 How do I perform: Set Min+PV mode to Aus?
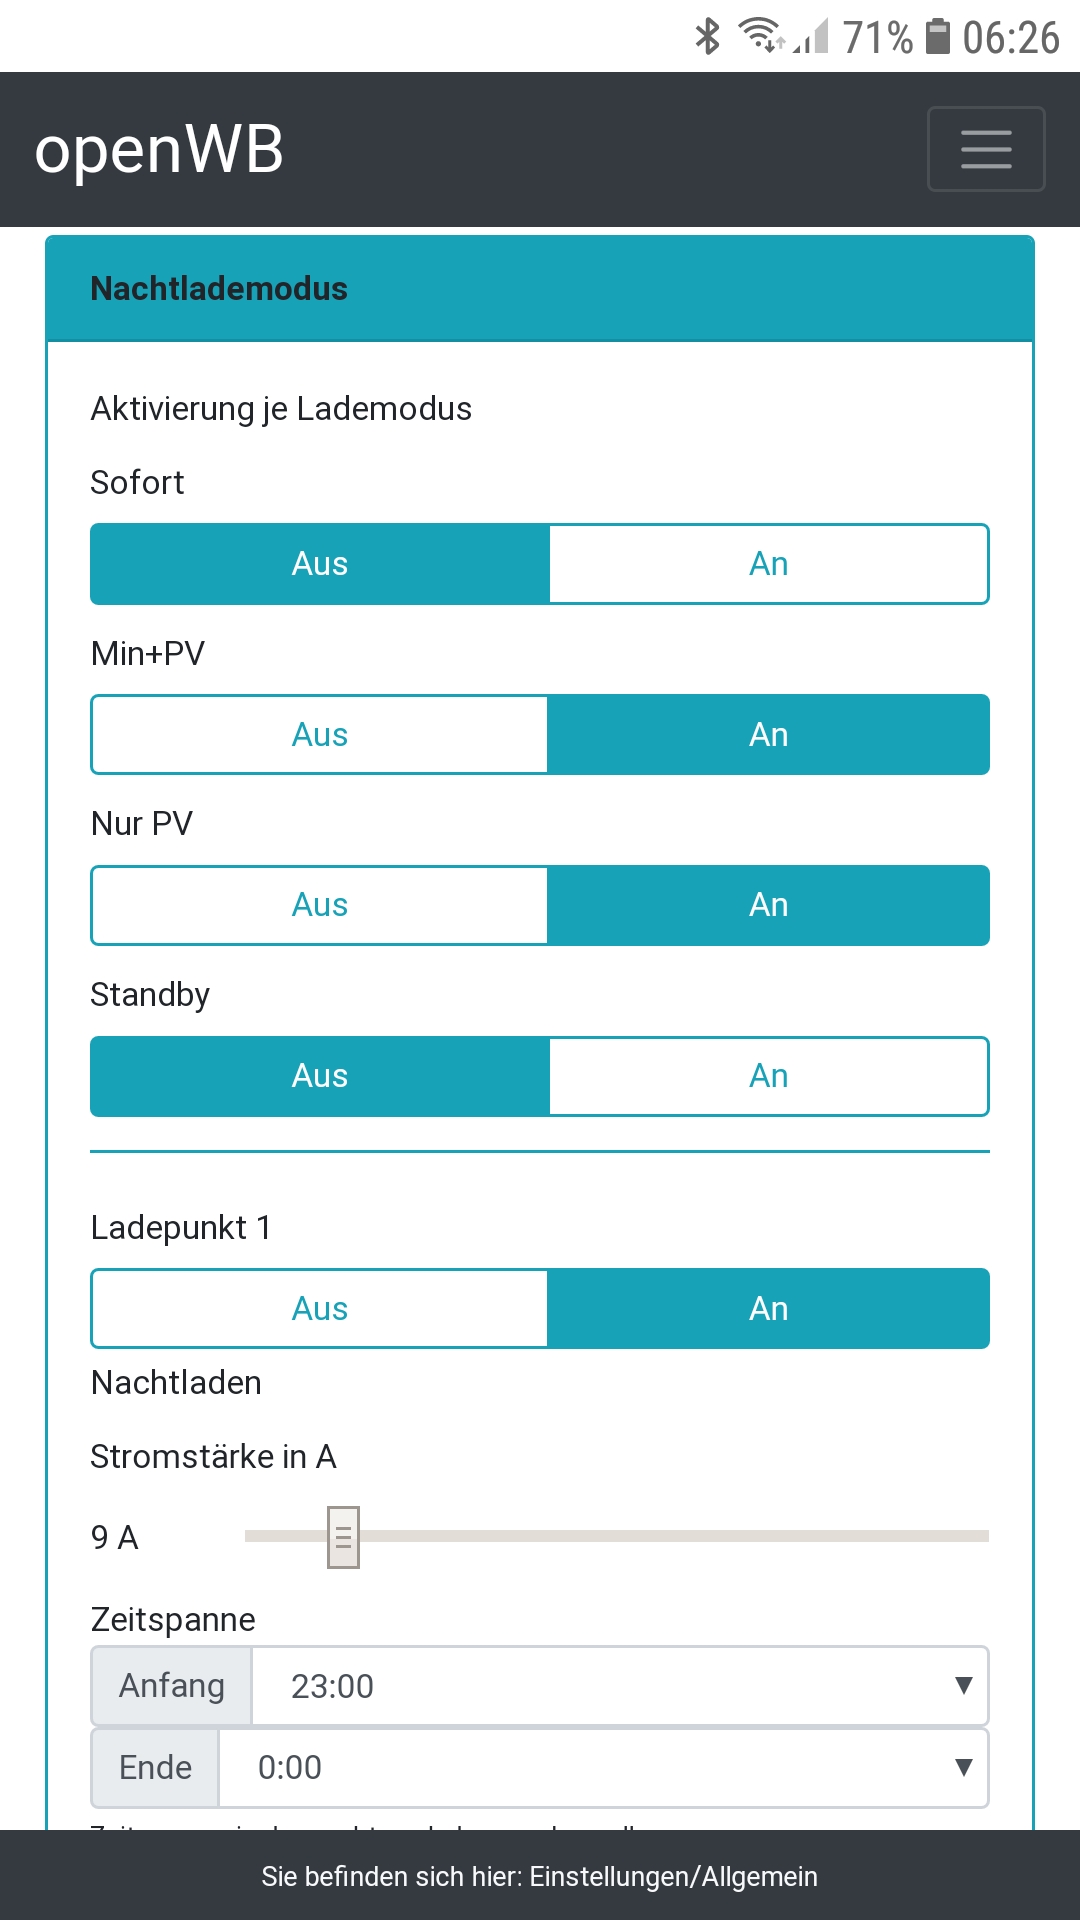click(320, 735)
